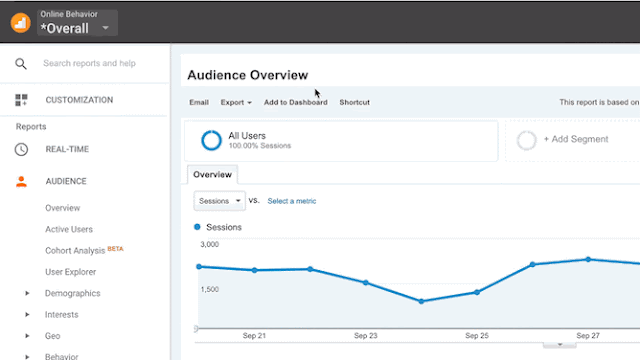
Task: Expand the Interests section
Action: (x=27, y=314)
